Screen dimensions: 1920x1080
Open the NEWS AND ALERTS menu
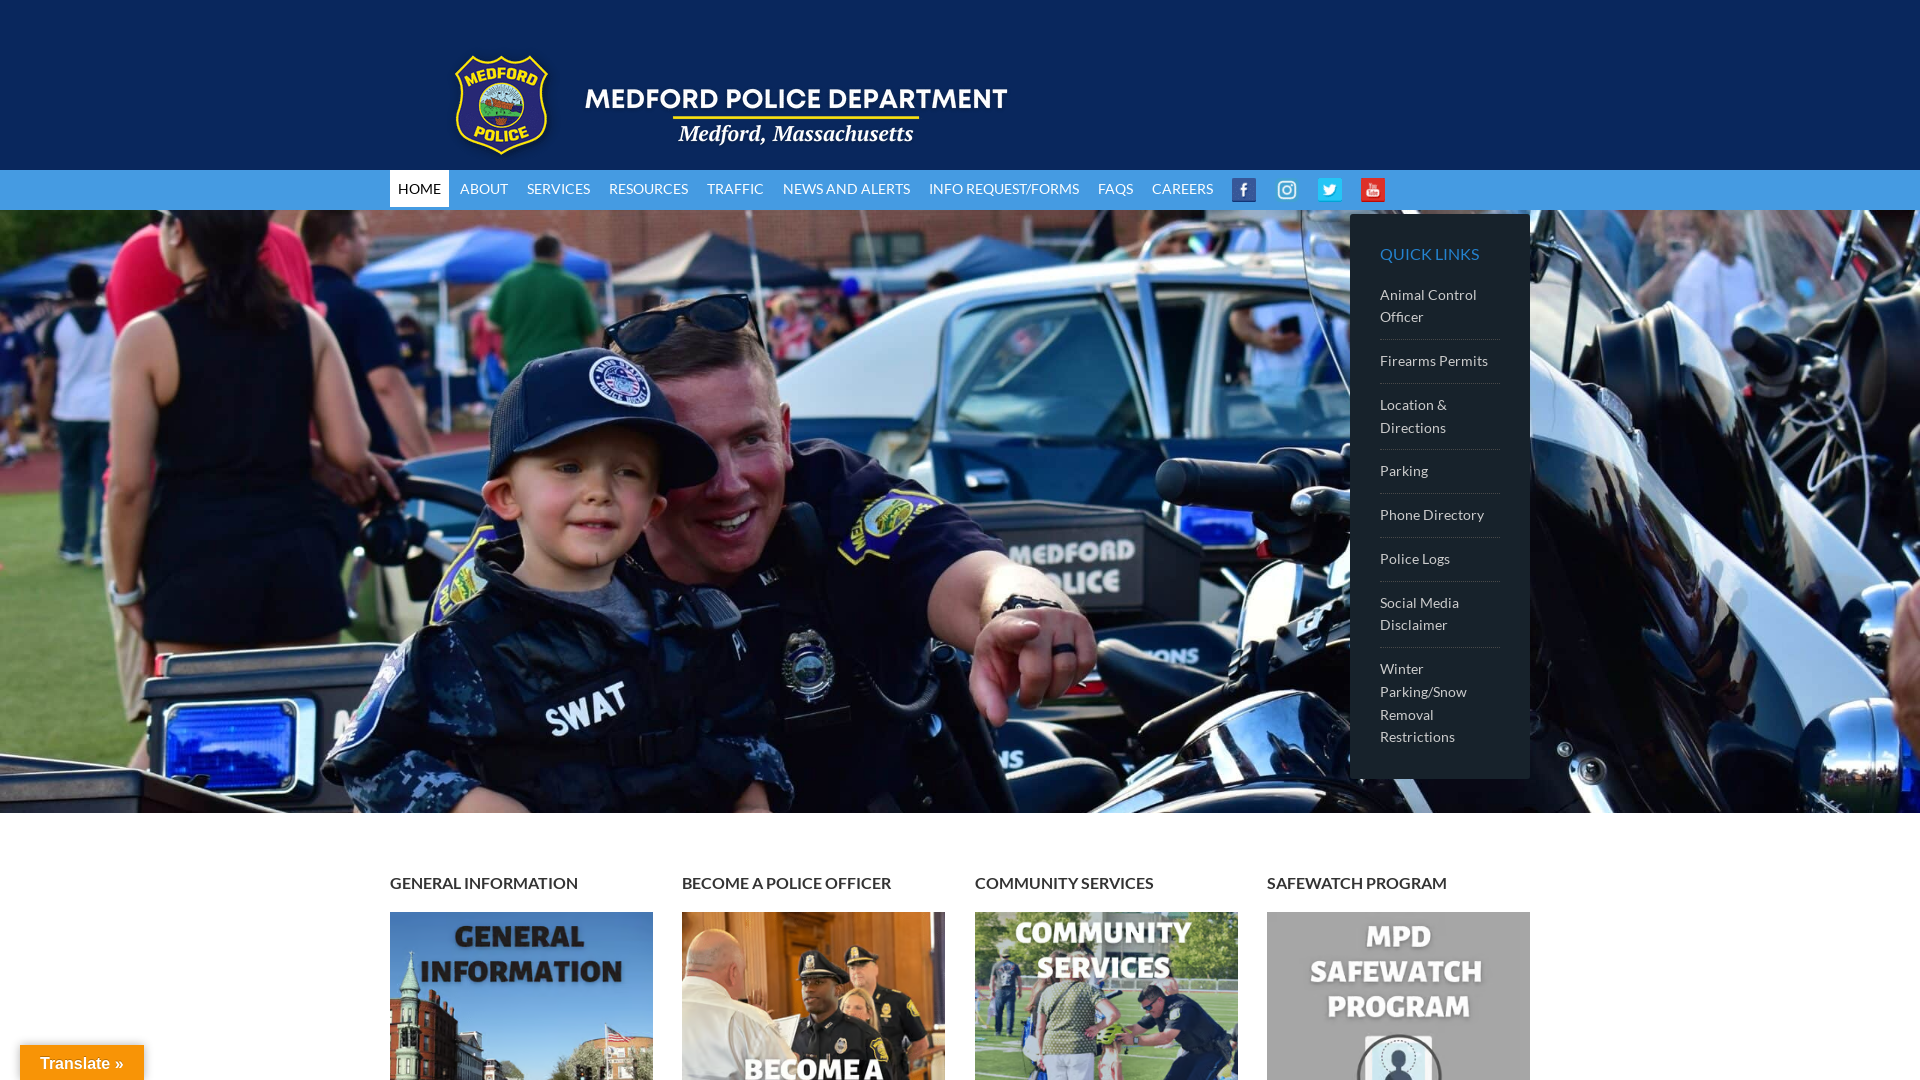click(x=846, y=189)
